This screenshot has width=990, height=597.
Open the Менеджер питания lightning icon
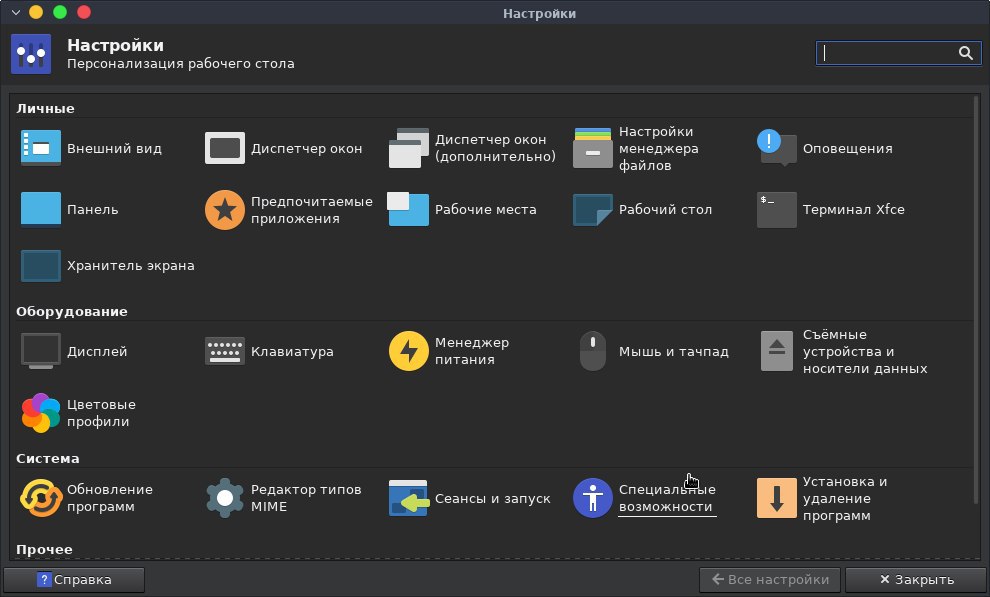(409, 351)
